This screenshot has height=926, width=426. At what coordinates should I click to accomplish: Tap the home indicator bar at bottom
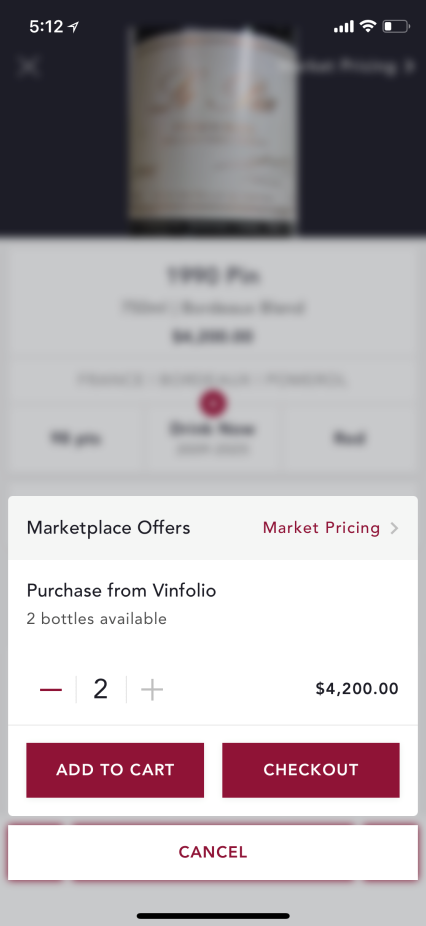pyautogui.click(x=213, y=916)
